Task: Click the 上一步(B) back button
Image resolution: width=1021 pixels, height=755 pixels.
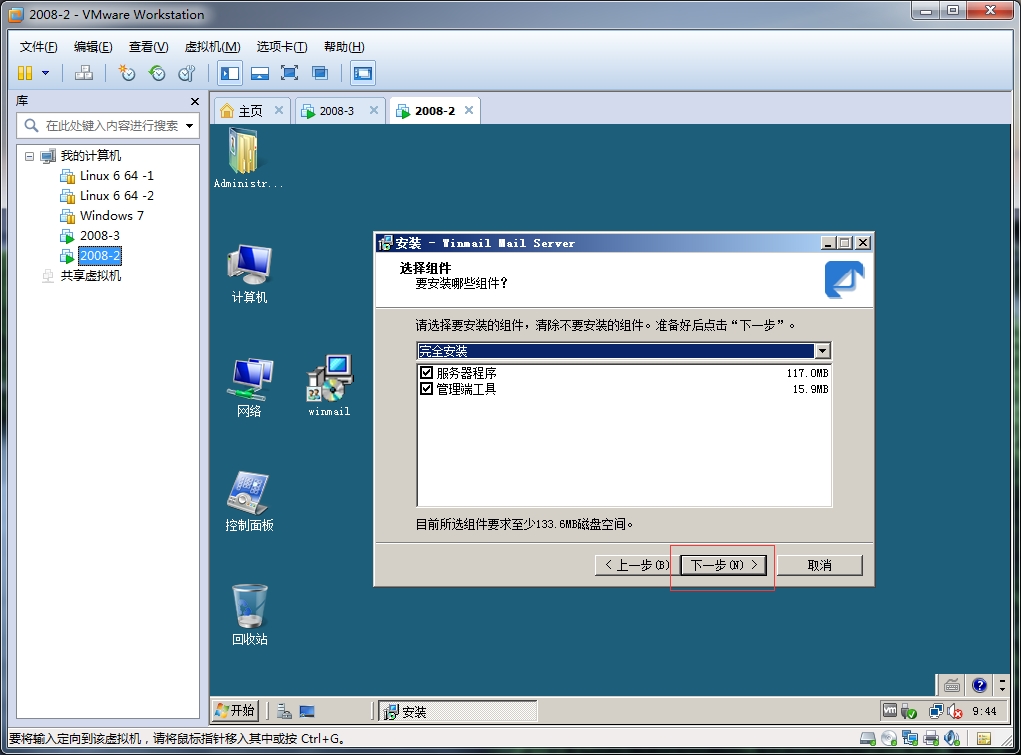Action: pos(637,565)
